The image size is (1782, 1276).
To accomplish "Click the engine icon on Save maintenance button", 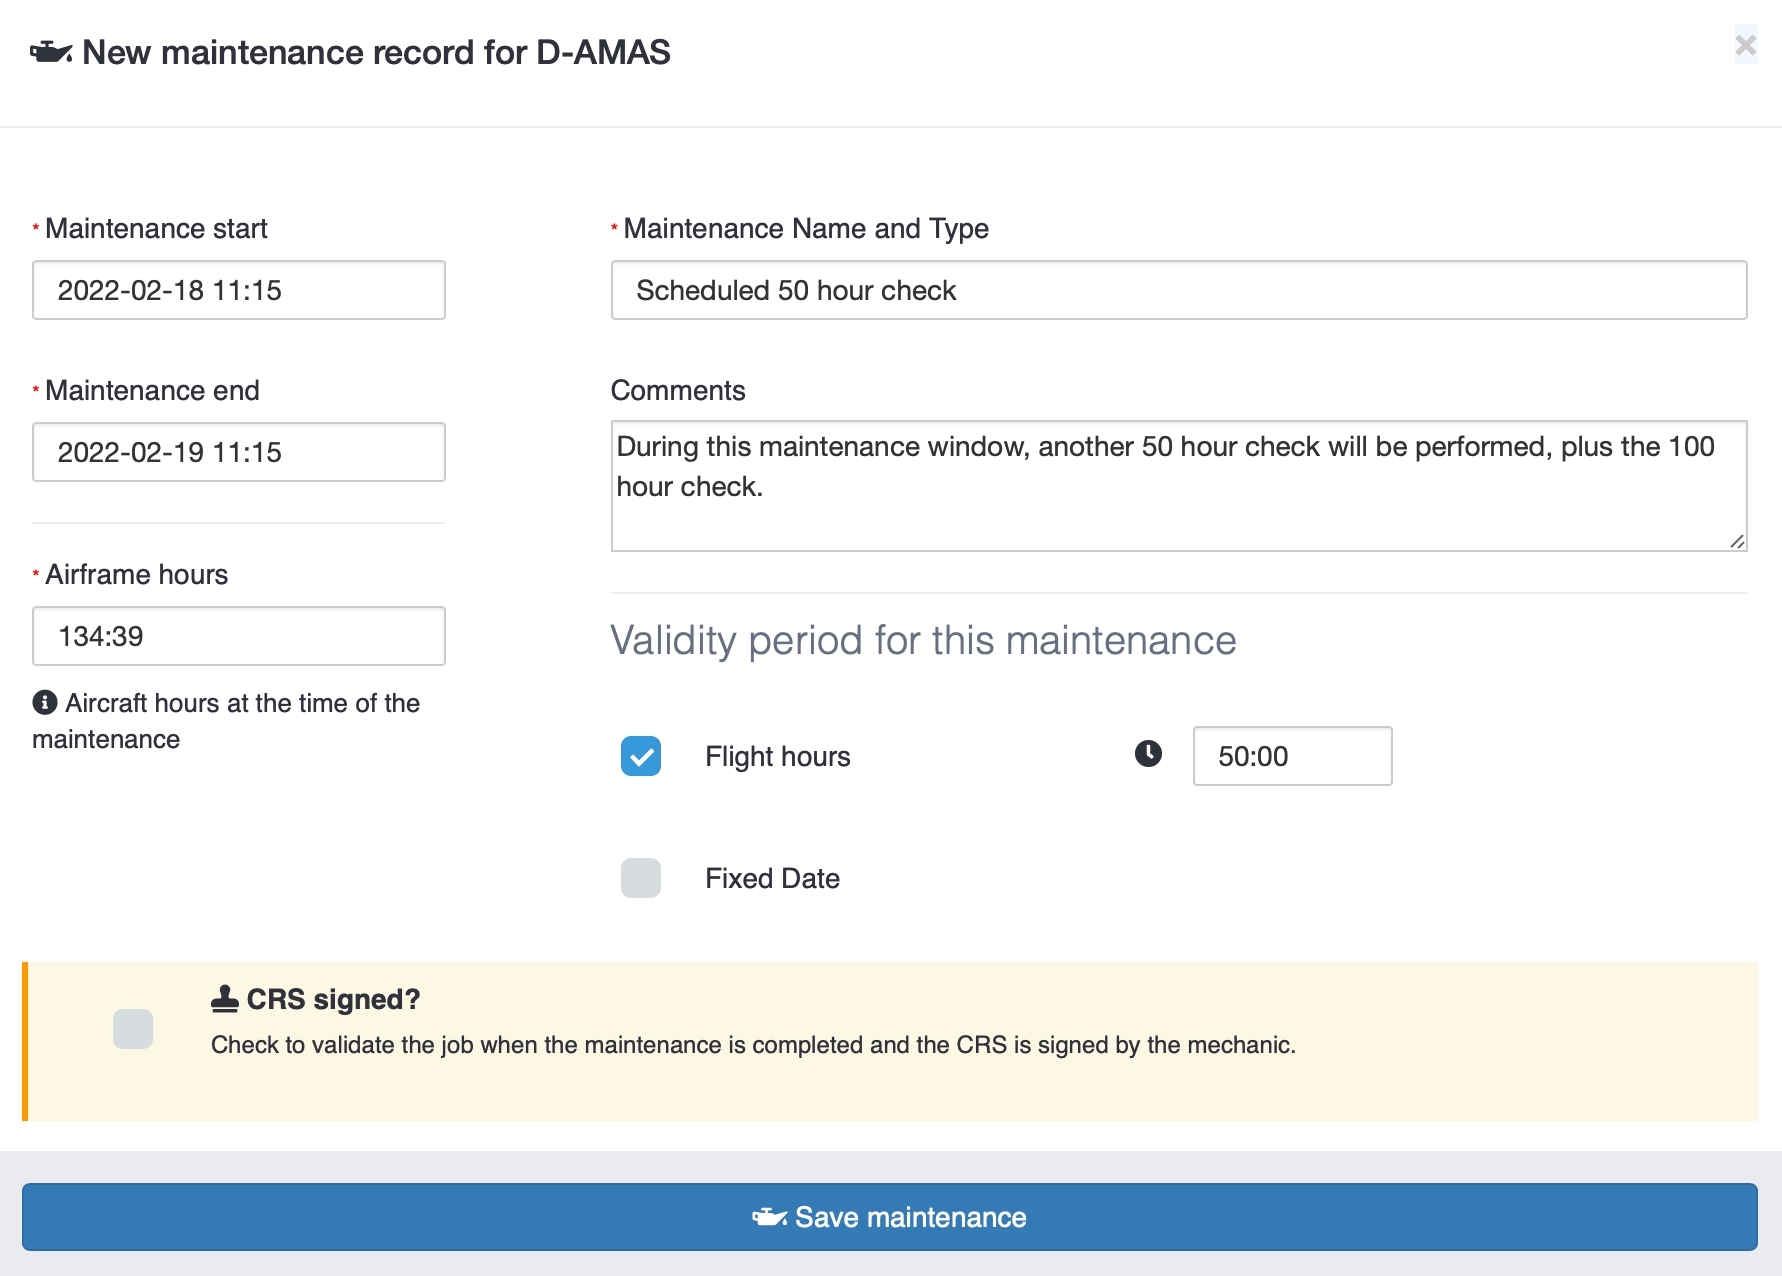I will (x=769, y=1217).
